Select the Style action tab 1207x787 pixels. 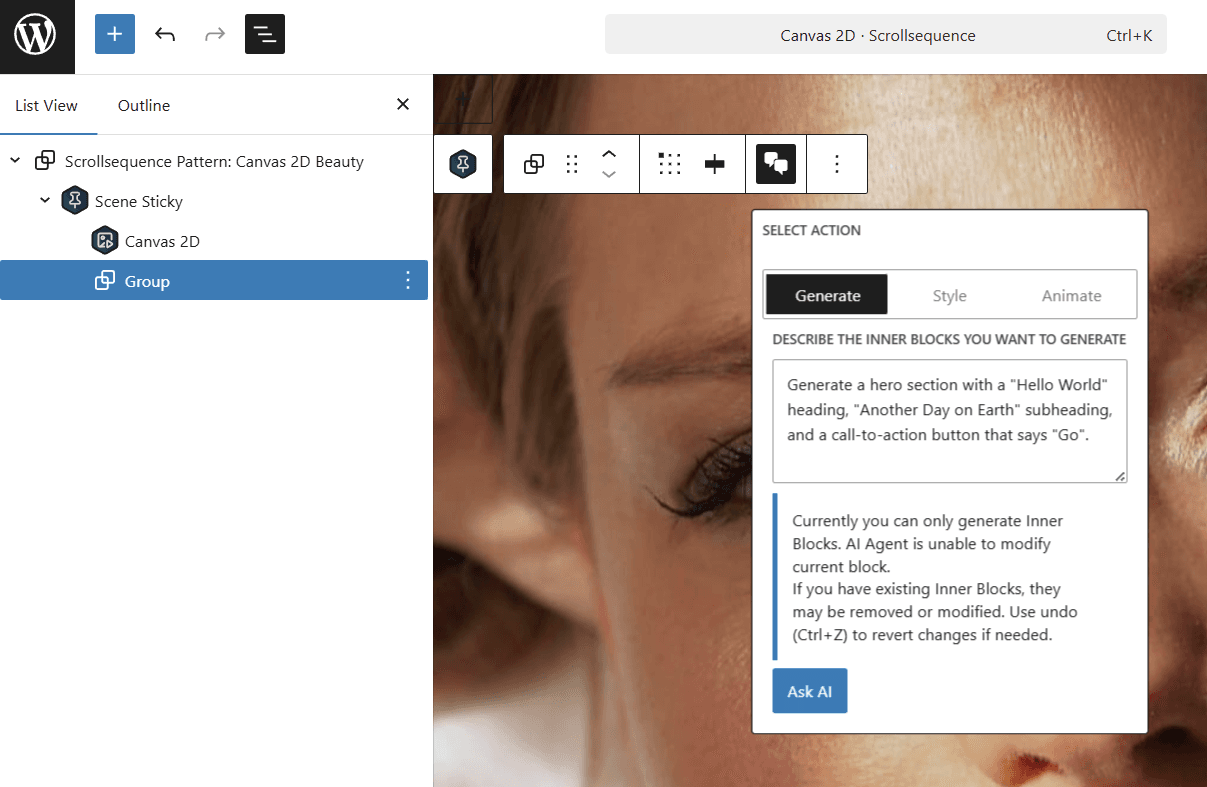949,295
